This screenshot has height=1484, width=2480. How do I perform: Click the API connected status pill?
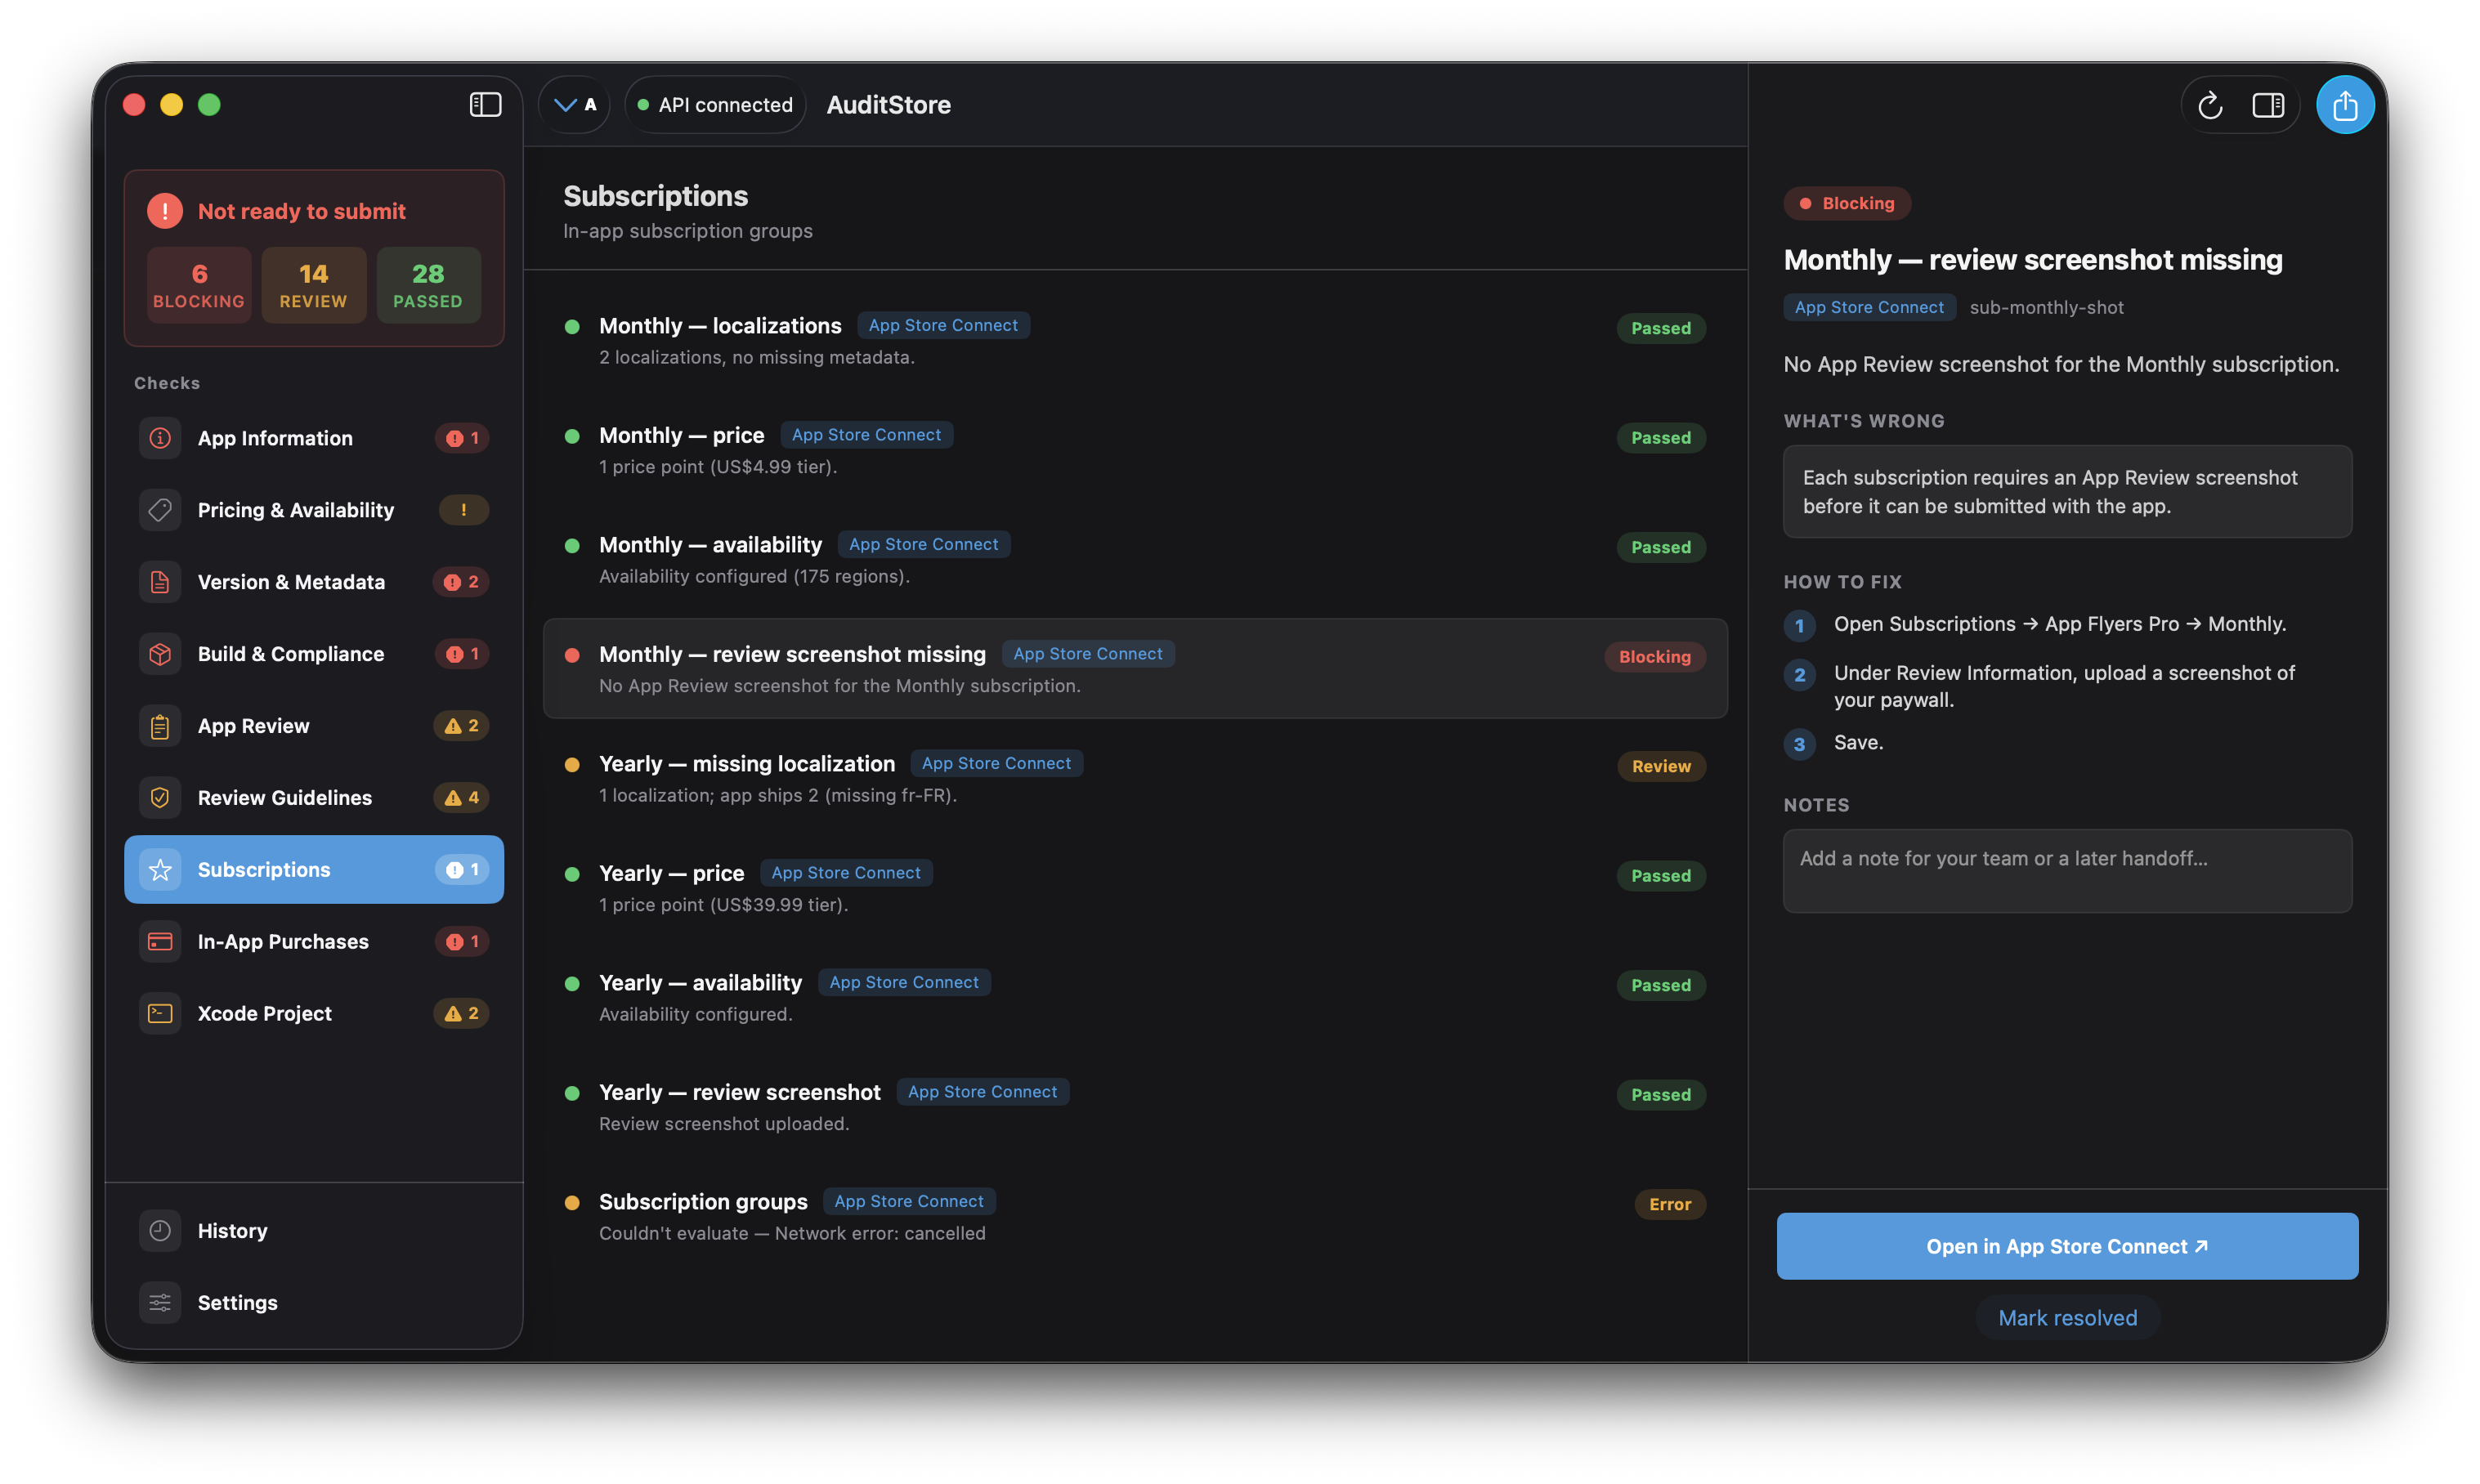pos(716,105)
